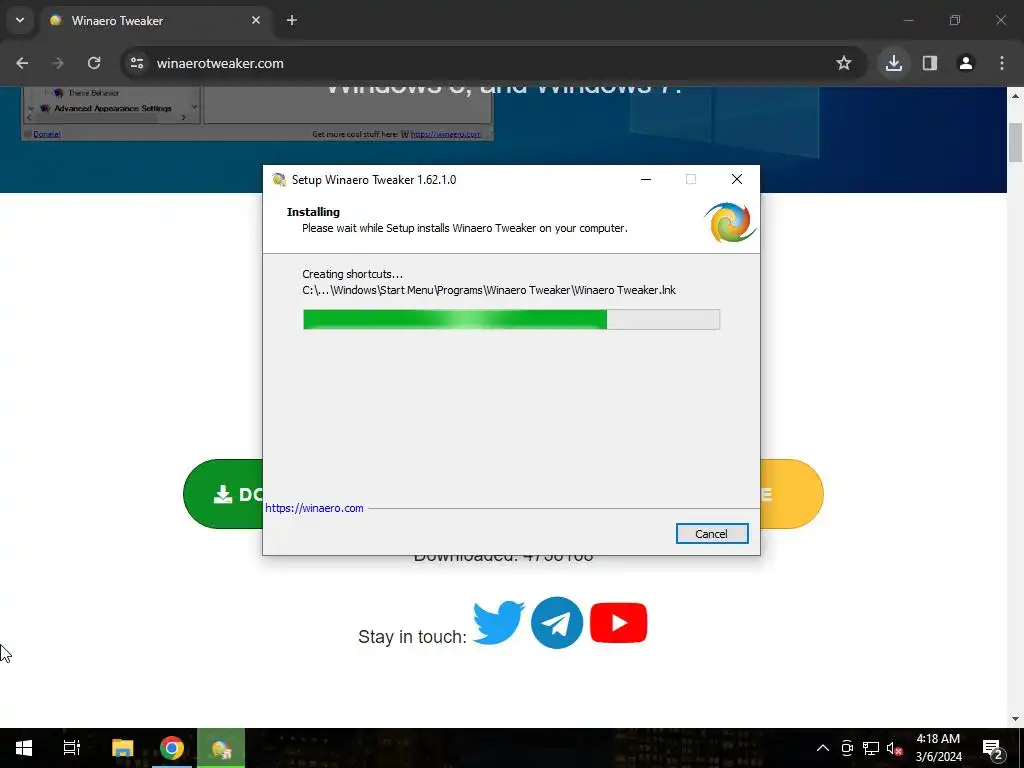
Task: Open Task View from taskbar
Action: [72, 748]
